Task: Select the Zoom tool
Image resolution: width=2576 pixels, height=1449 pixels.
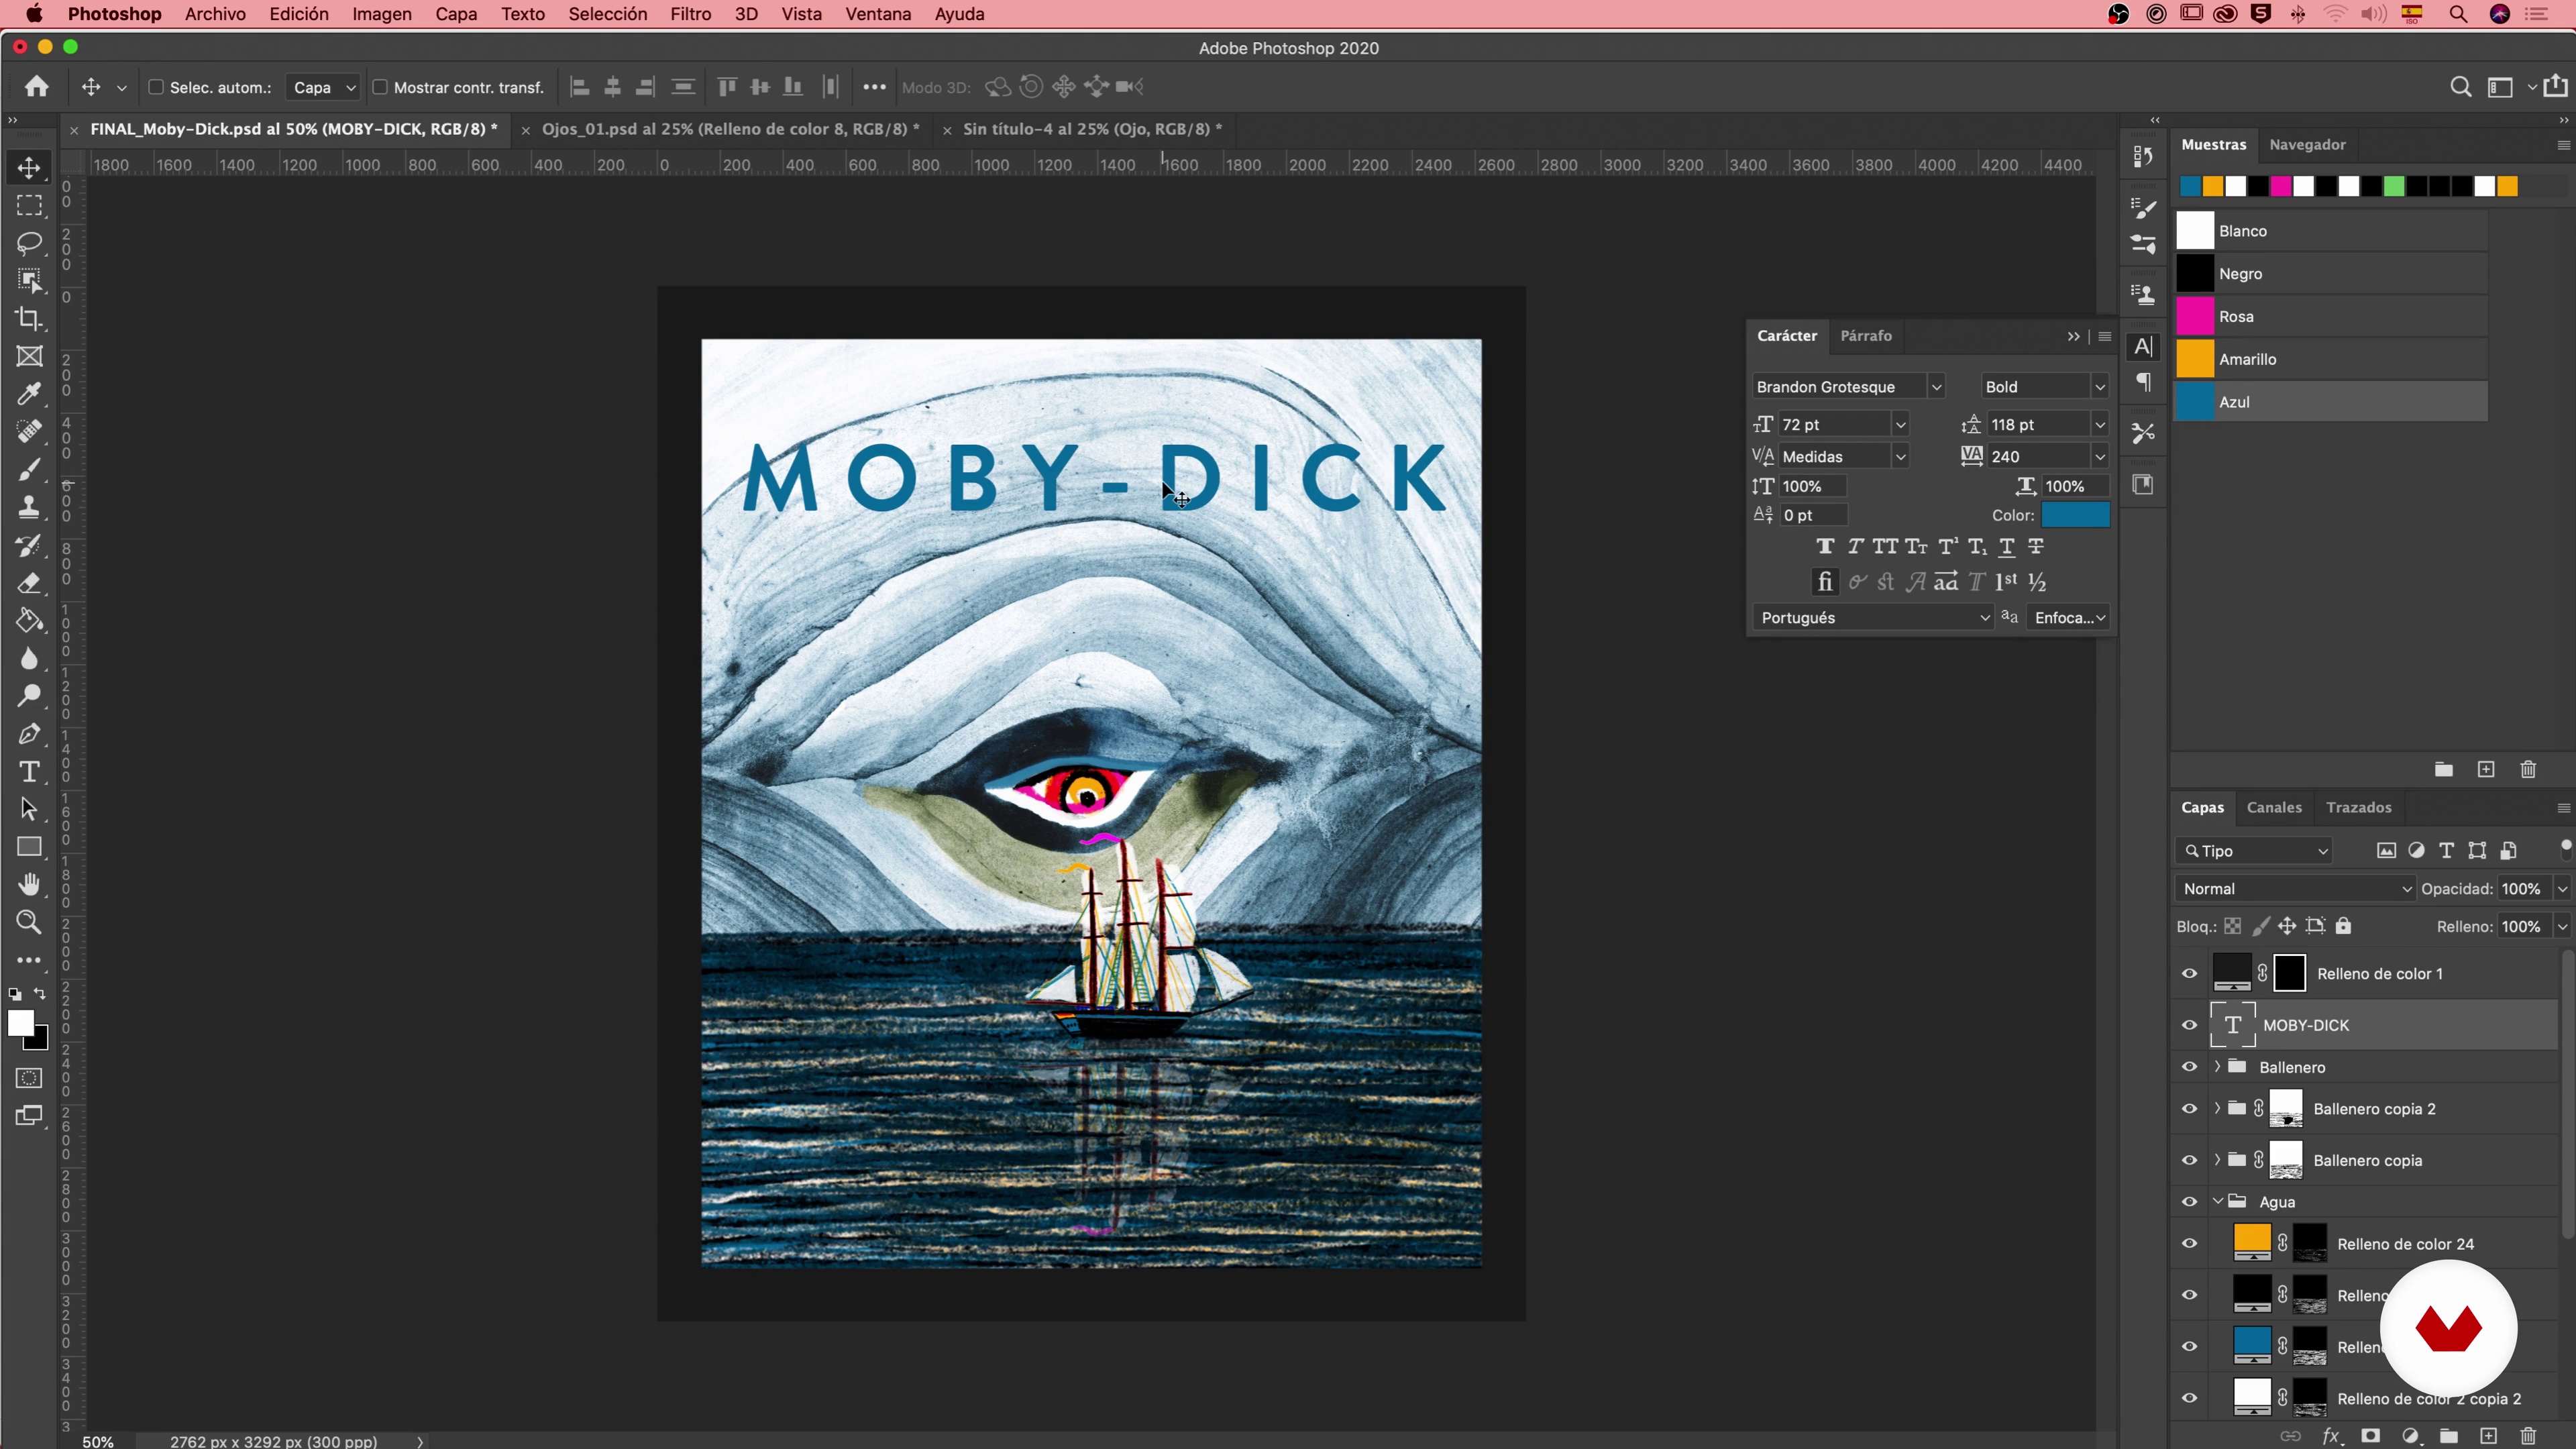Action: click(29, 922)
